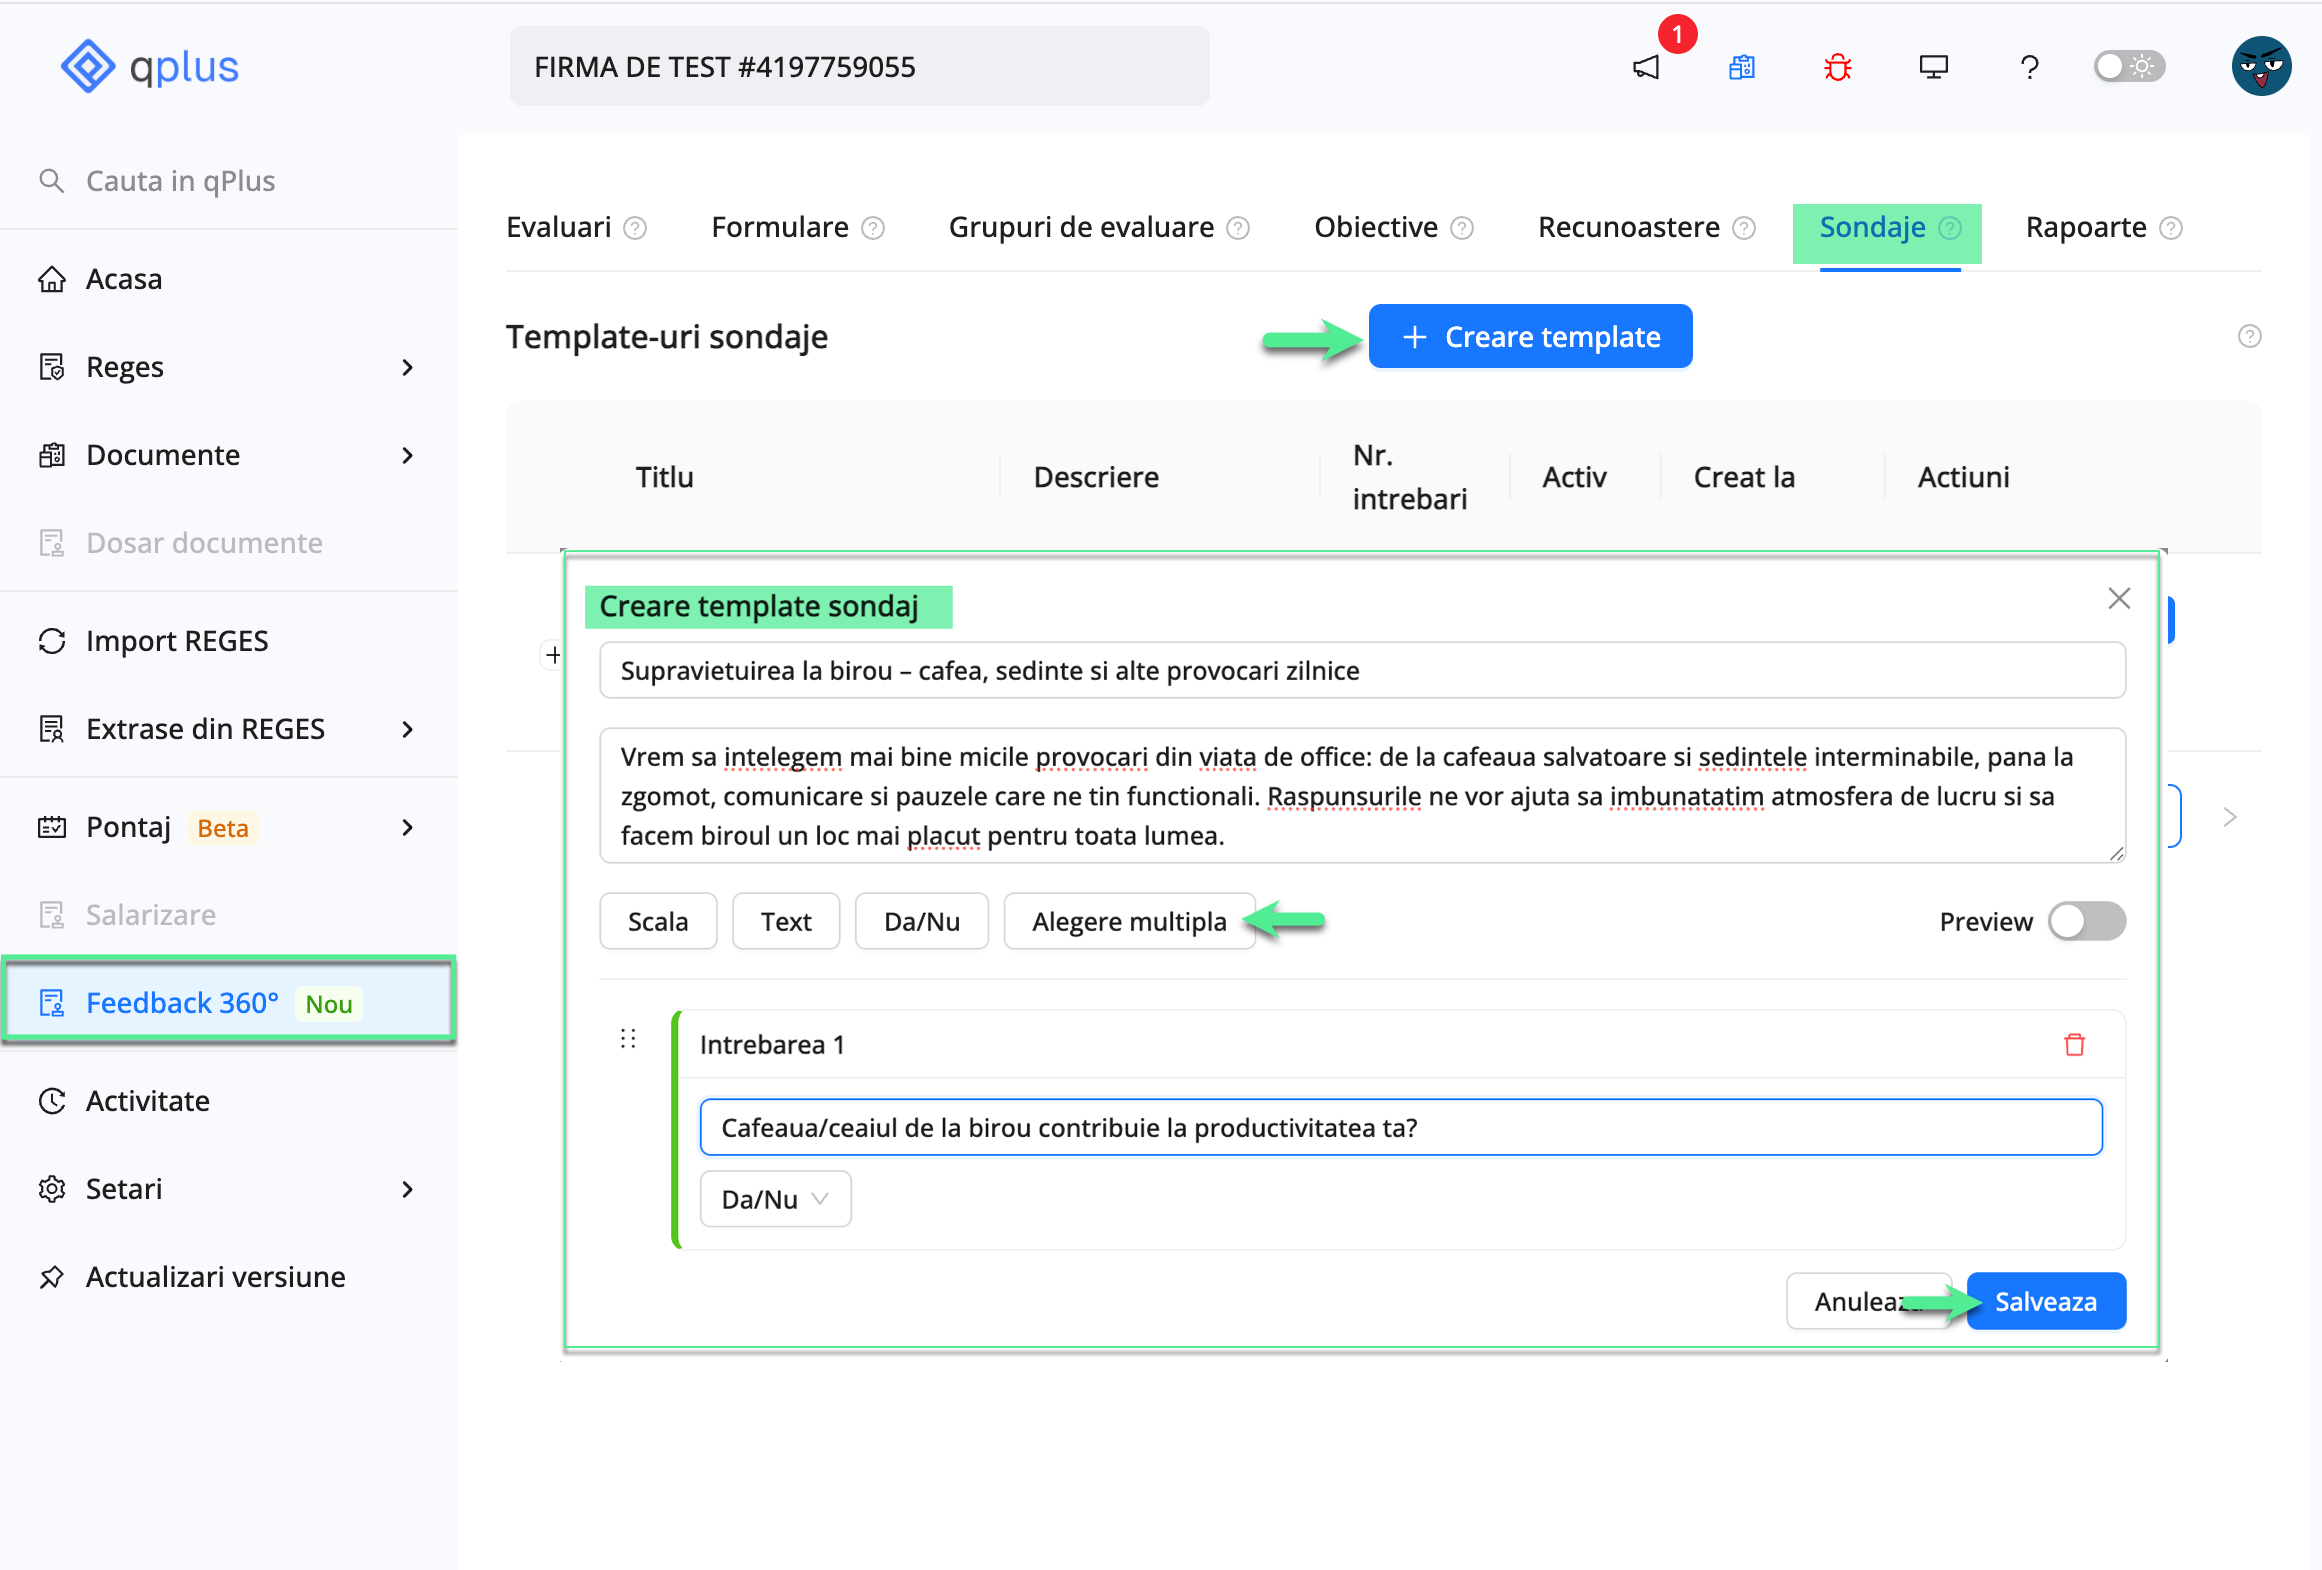Toggle the light/dark theme switch
This screenshot has width=2322, height=1570.
[x=2129, y=67]
